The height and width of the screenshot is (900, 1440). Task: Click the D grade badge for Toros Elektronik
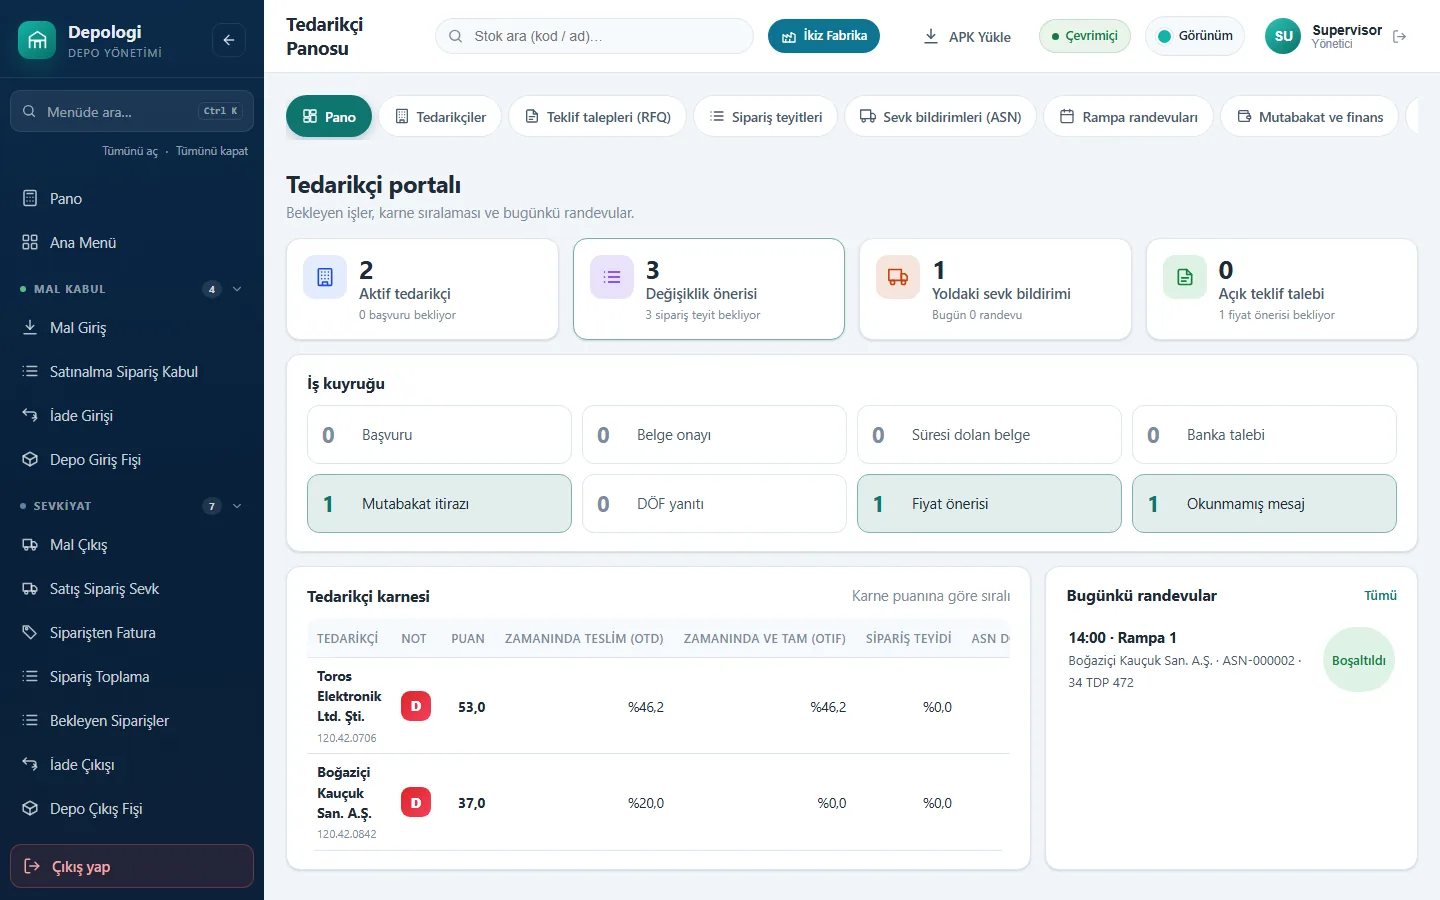[416, 706]
